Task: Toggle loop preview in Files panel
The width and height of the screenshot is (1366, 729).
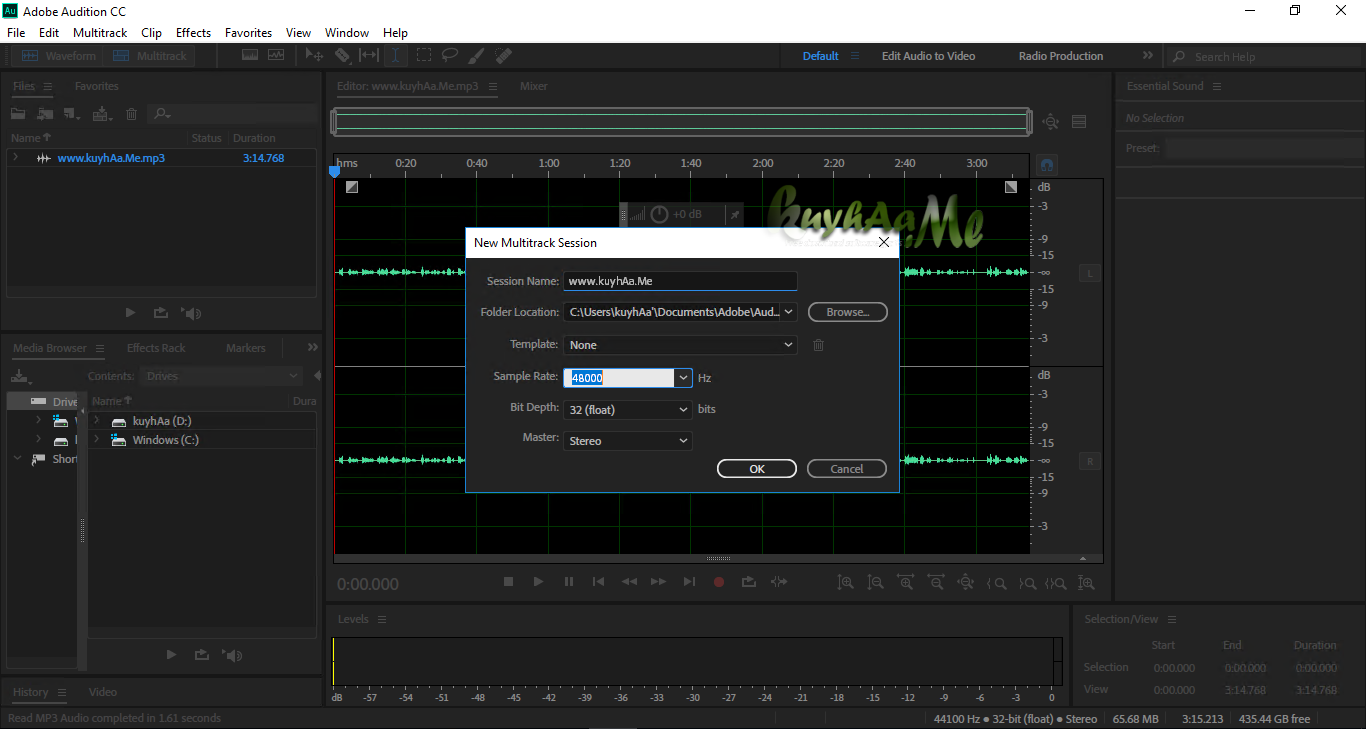Action: point(160,313)
